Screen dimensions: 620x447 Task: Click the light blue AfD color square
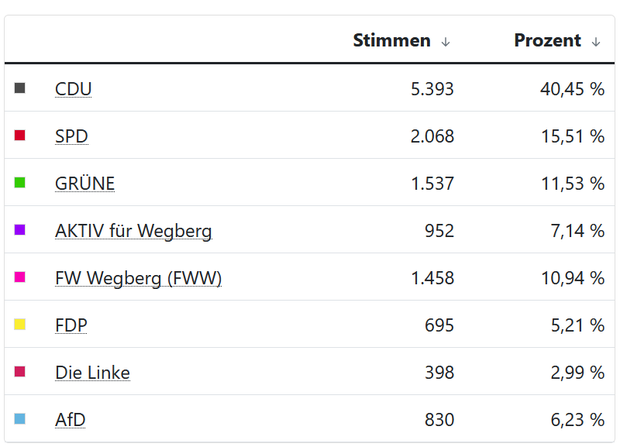coord(20,419)
